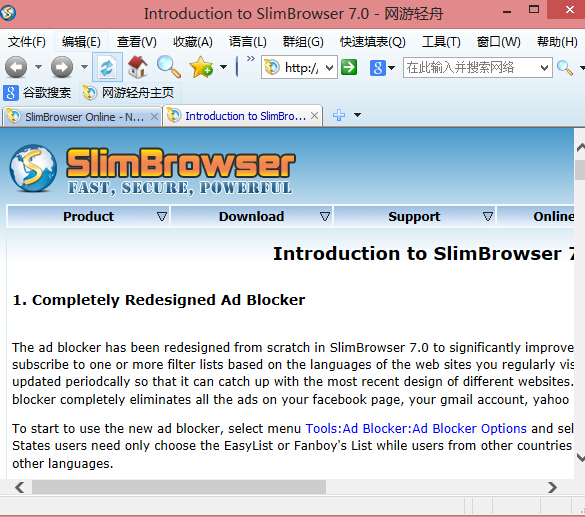Image resolution: width=585 pixels, height=517 pixels.
Task: Open the Download navigation menu
Action: click(251, 216)
